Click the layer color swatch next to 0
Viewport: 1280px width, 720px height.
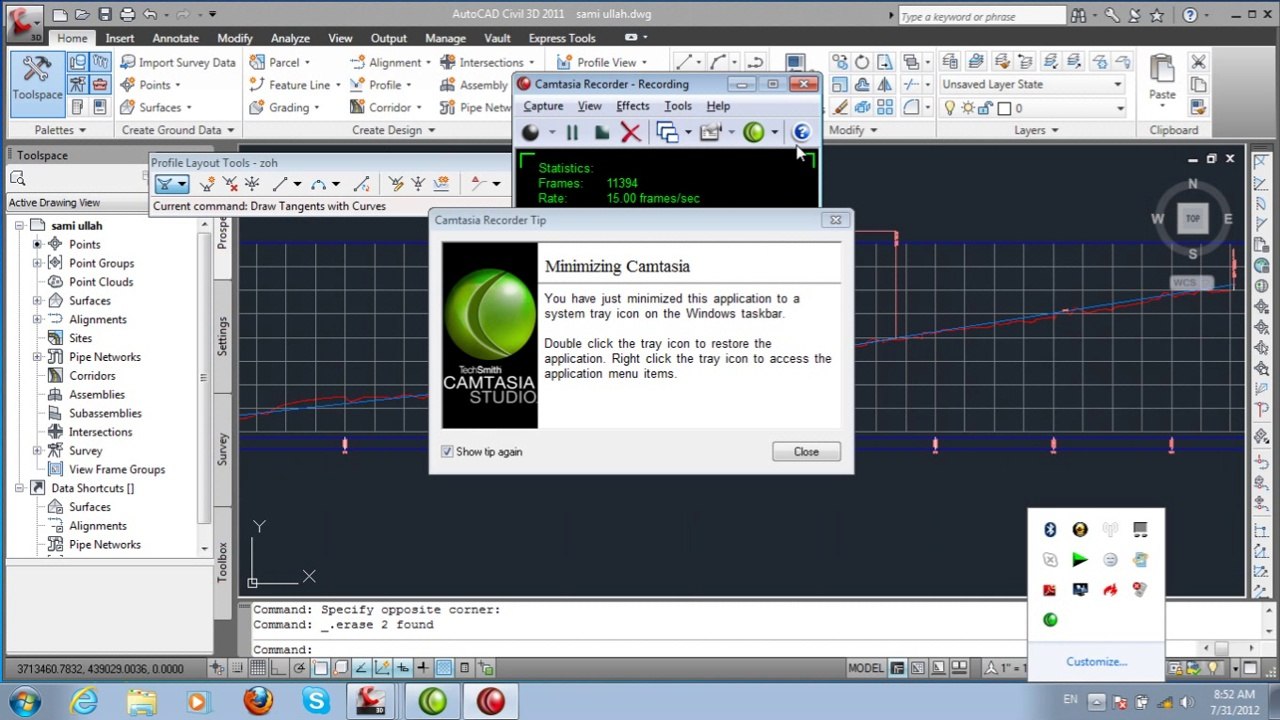pyautogui.click(x=1005, y=108)
